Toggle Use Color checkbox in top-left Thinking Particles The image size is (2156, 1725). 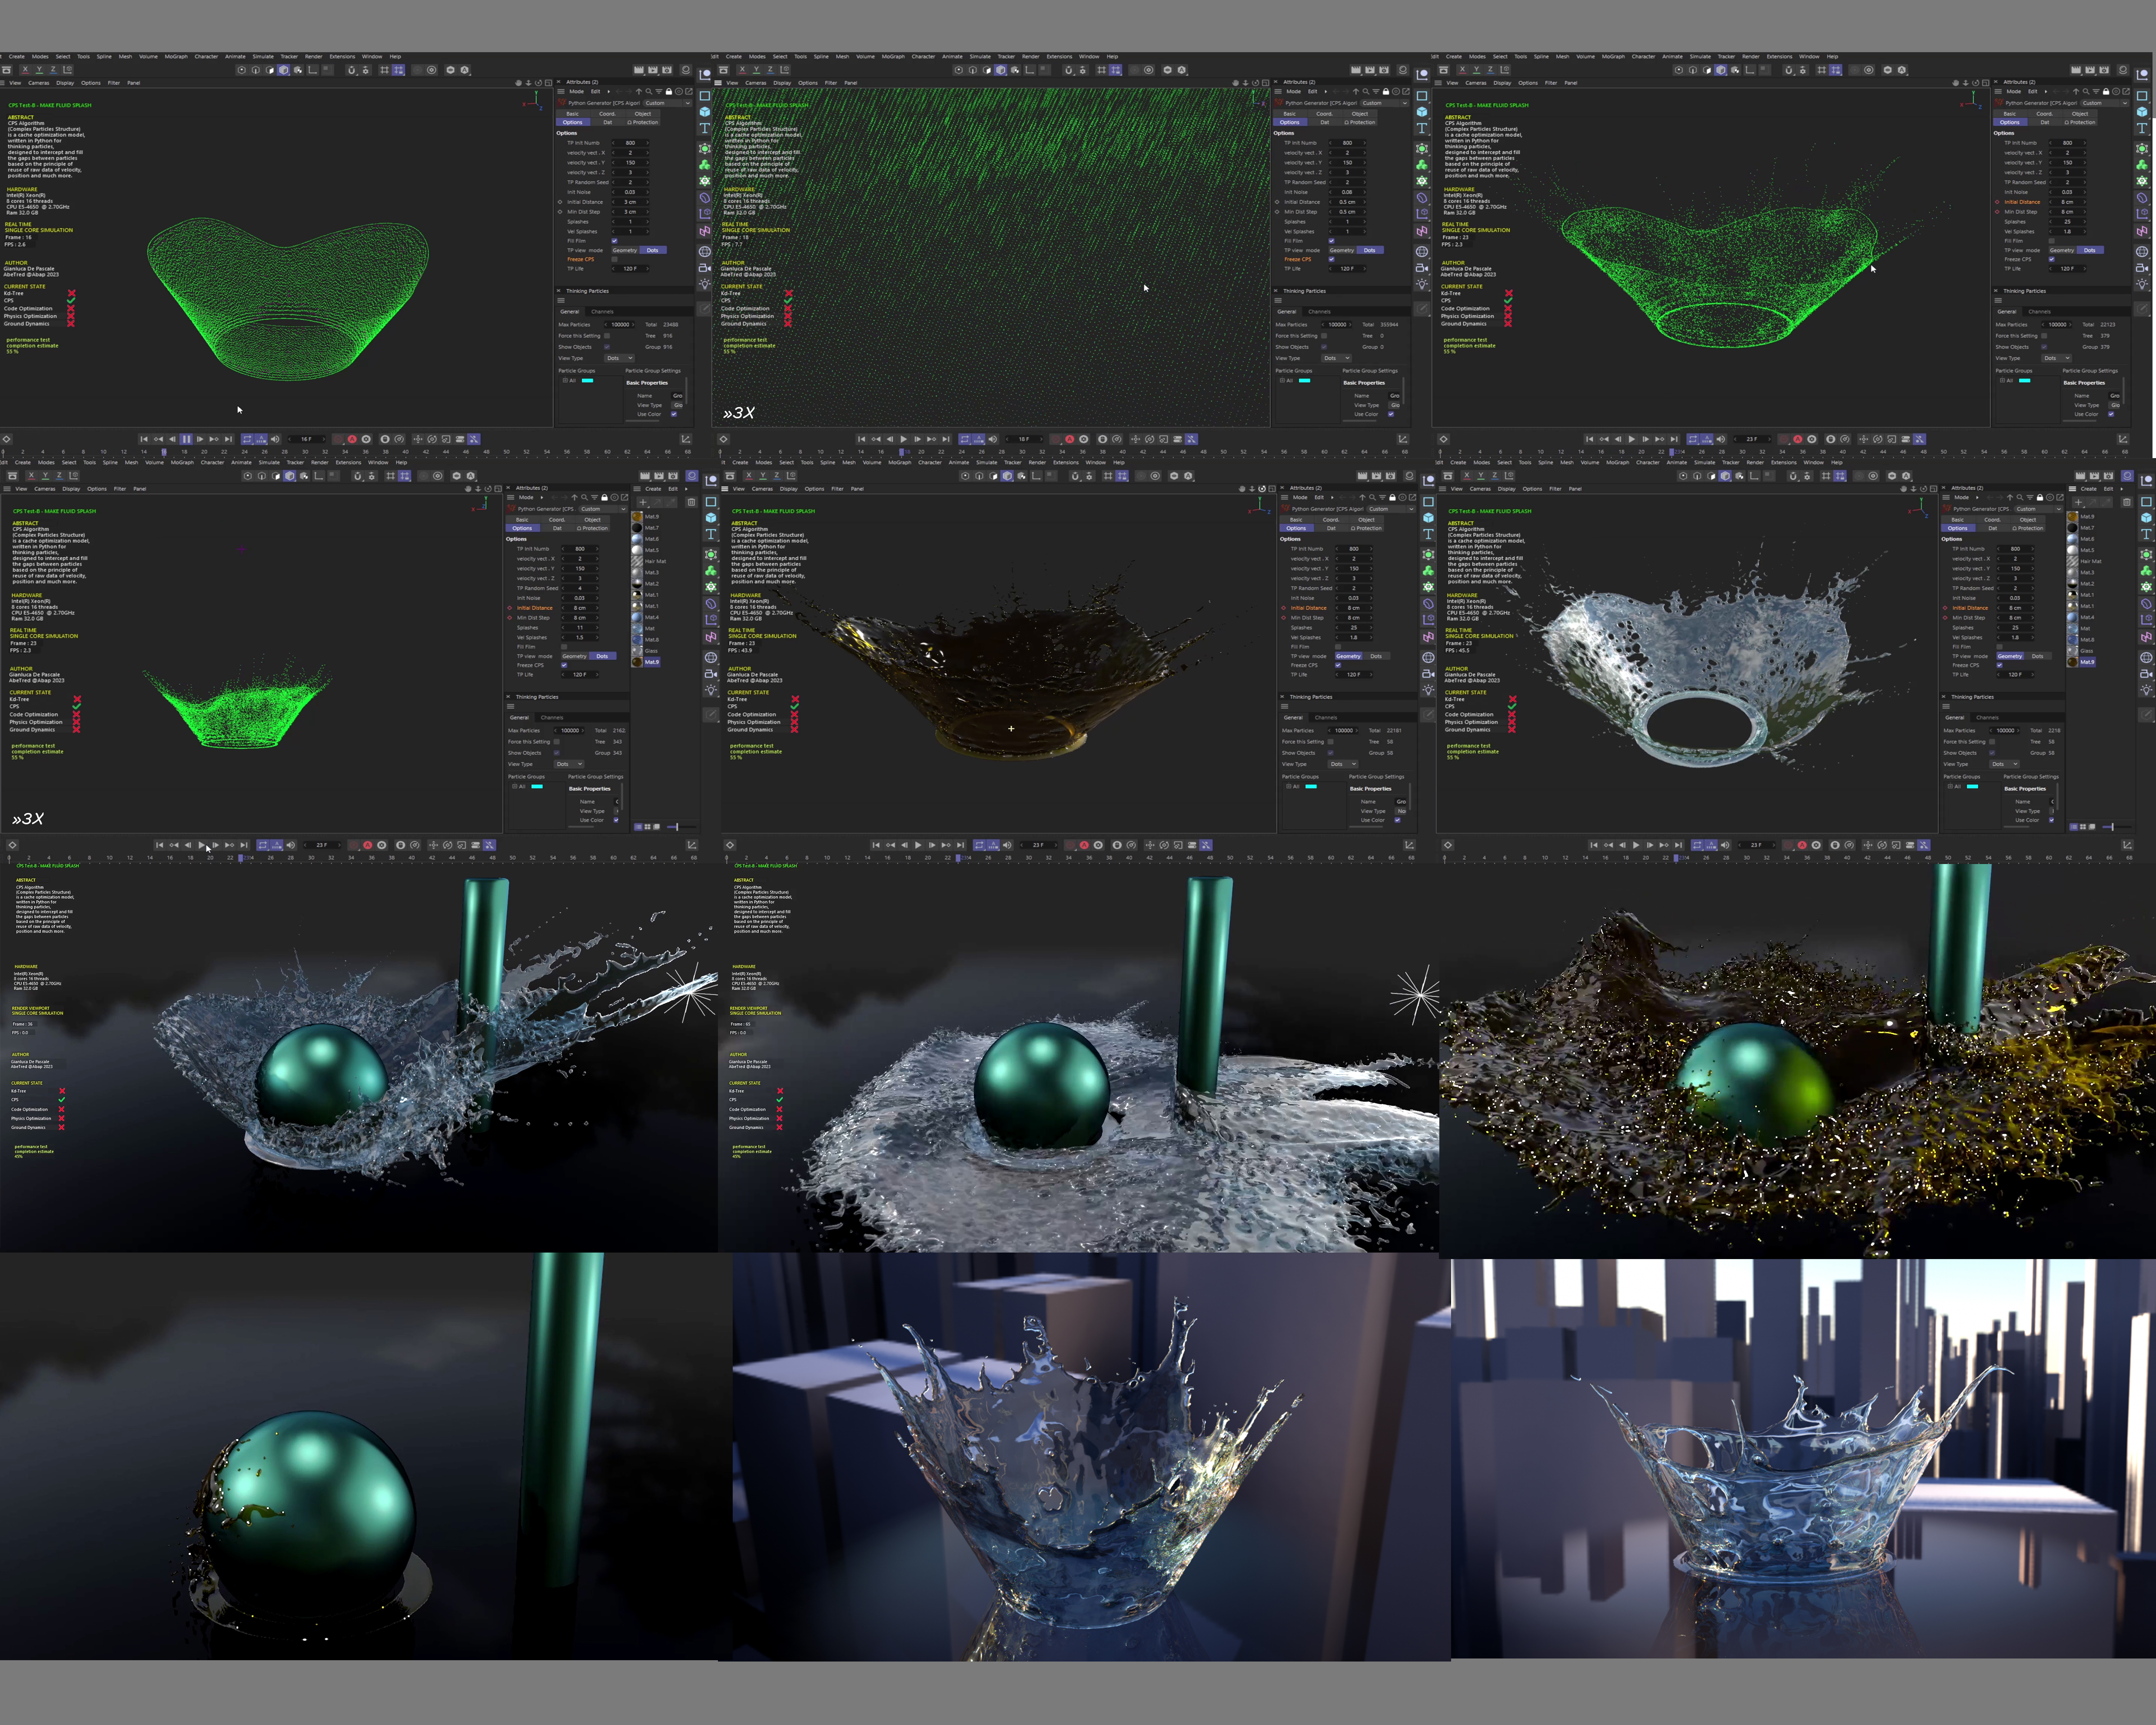pyautogui.click(x=674, y=414)
